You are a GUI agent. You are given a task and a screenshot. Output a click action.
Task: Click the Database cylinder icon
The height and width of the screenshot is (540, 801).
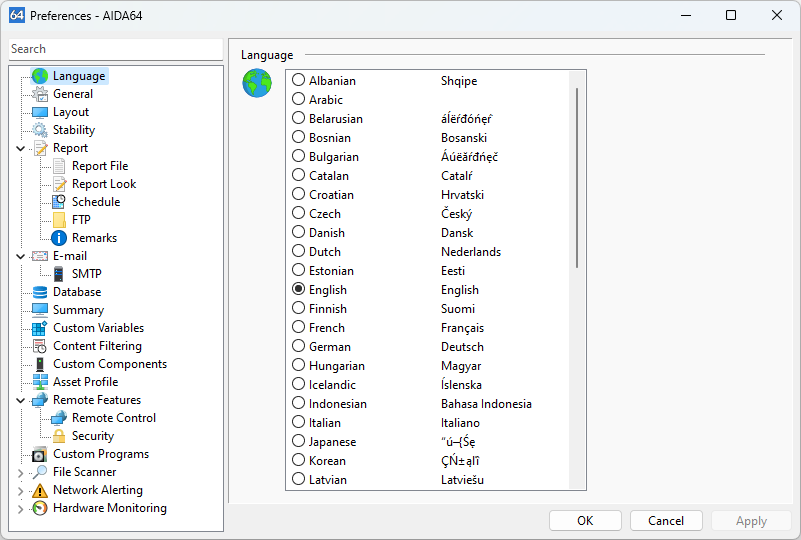40,292
